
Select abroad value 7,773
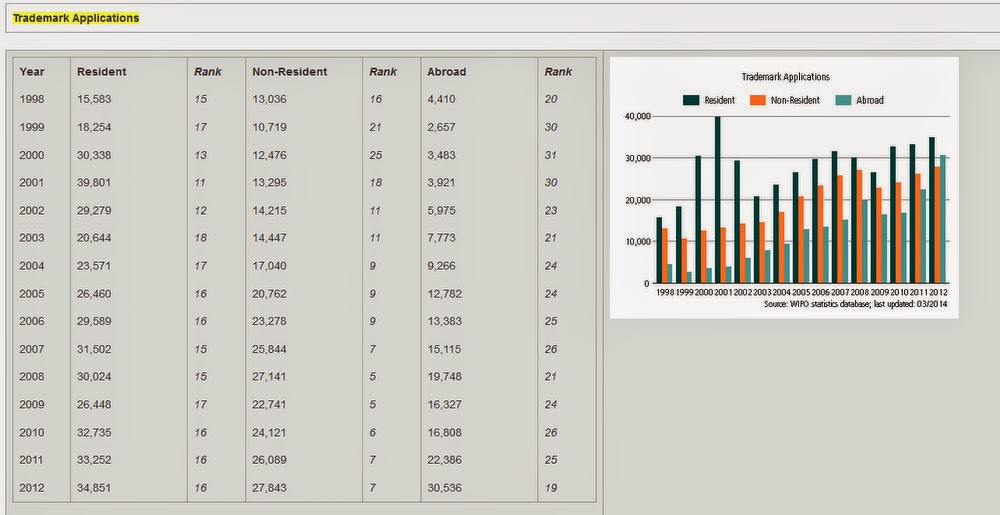click(441, 238)
